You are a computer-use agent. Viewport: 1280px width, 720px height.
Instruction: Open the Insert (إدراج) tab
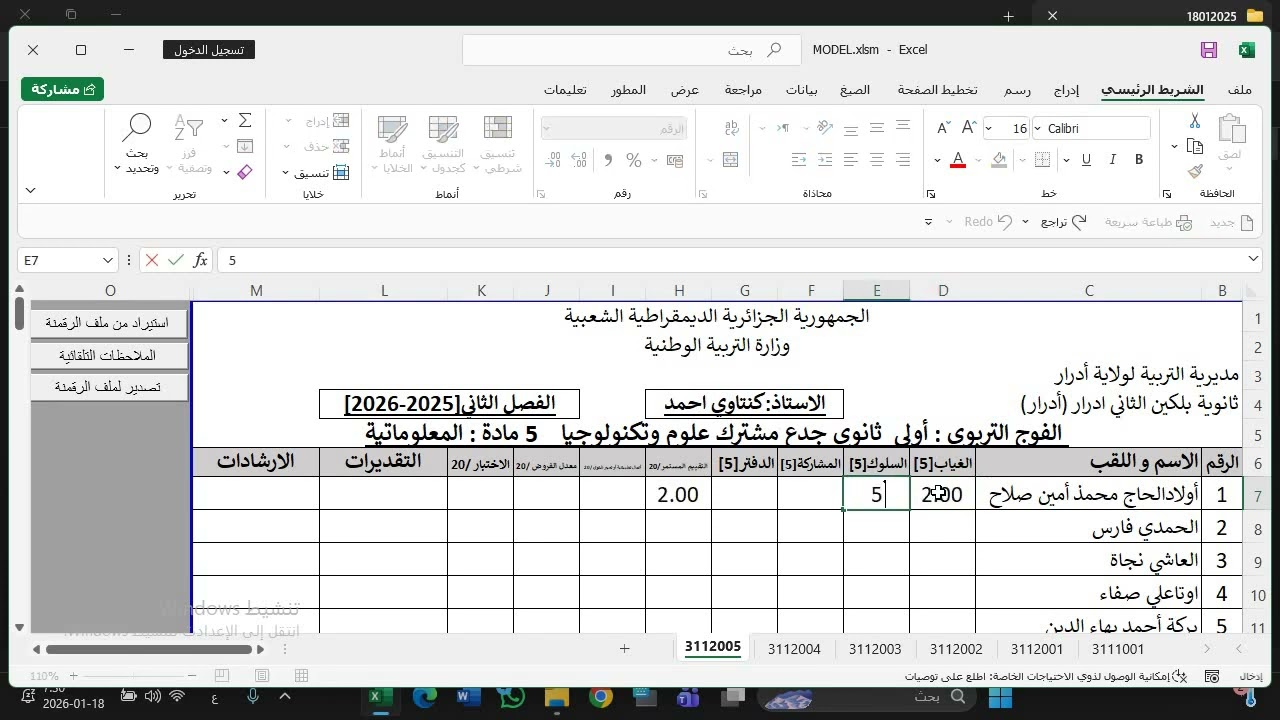click(1066, 90)
